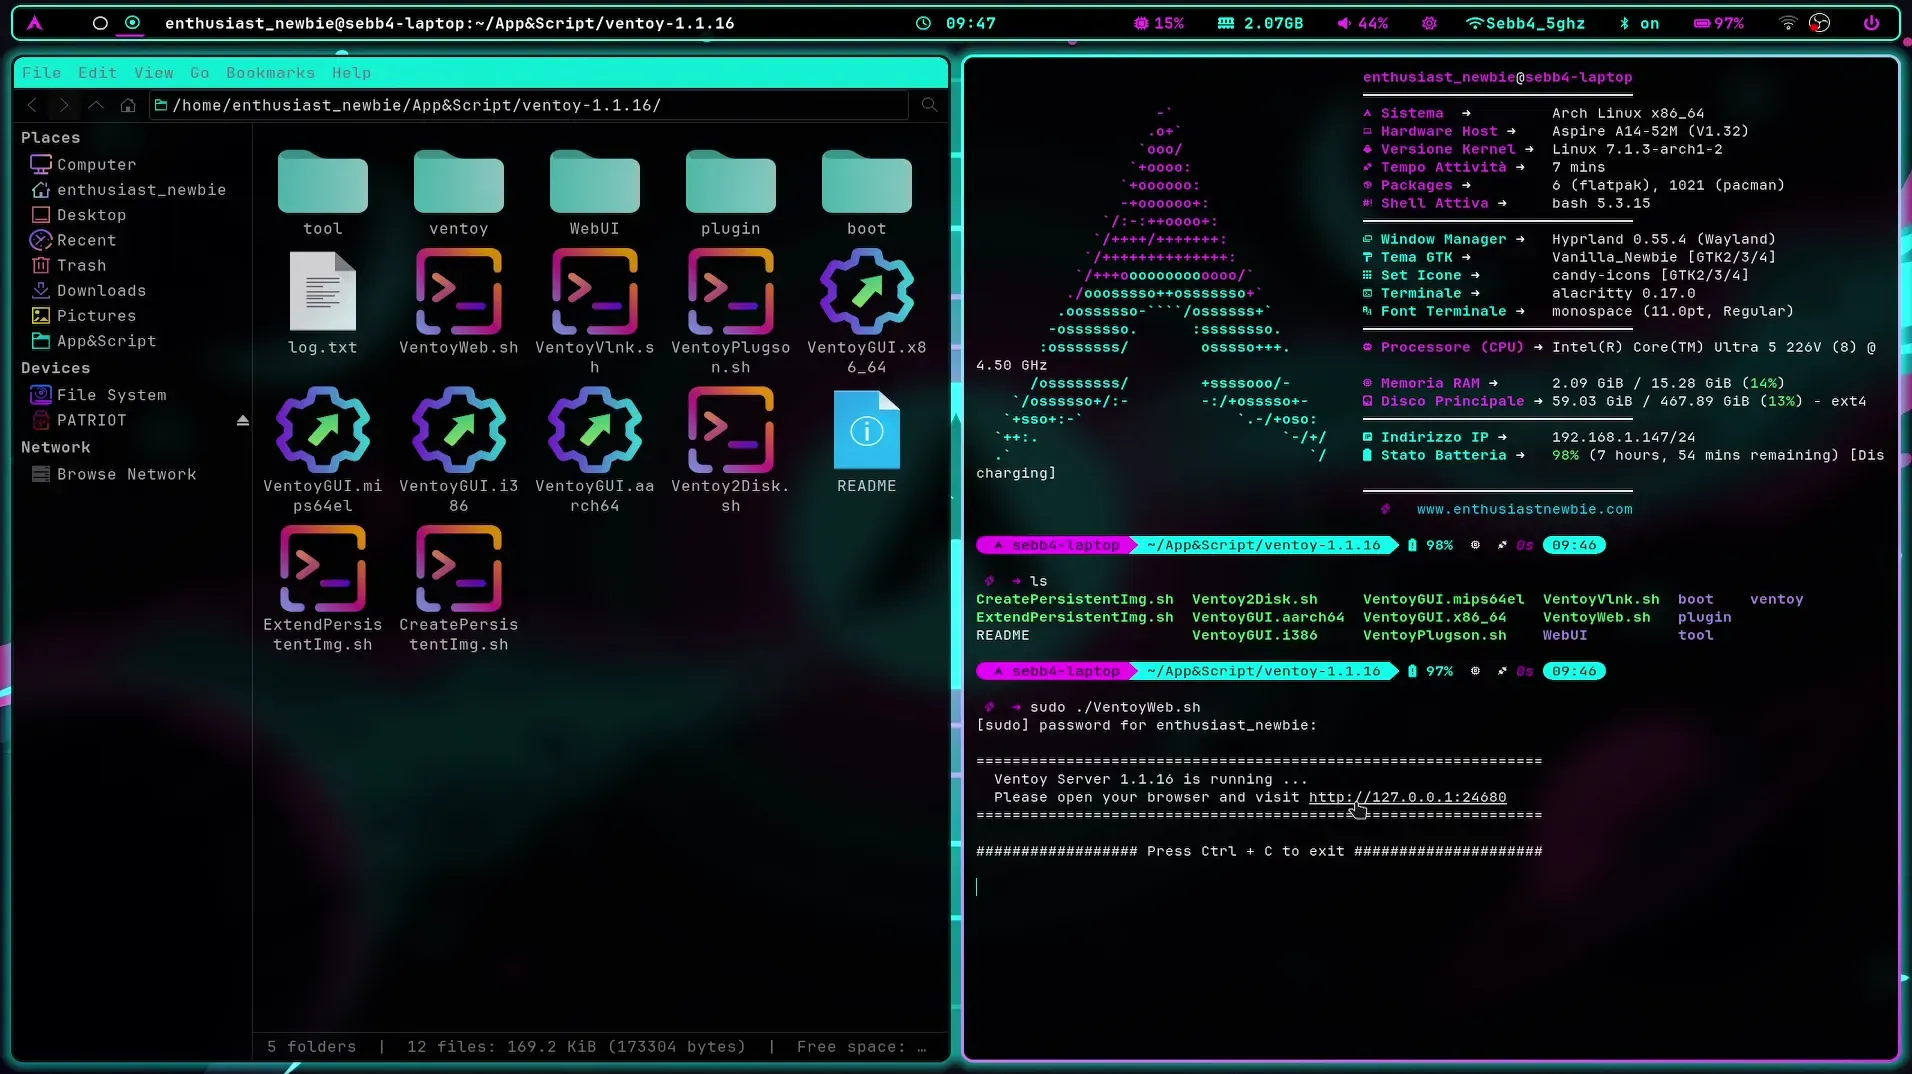1912x1074 pixels.
Task: Select the 'WebUI' folder icon
Action: [x=595, y=182]
